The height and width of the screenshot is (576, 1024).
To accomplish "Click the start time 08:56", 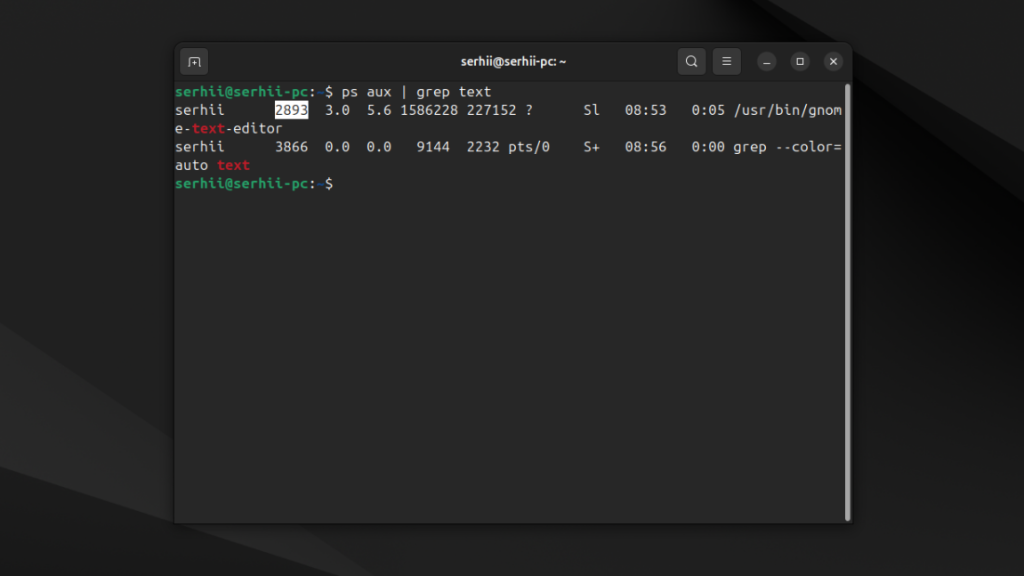I will [645, 147].
